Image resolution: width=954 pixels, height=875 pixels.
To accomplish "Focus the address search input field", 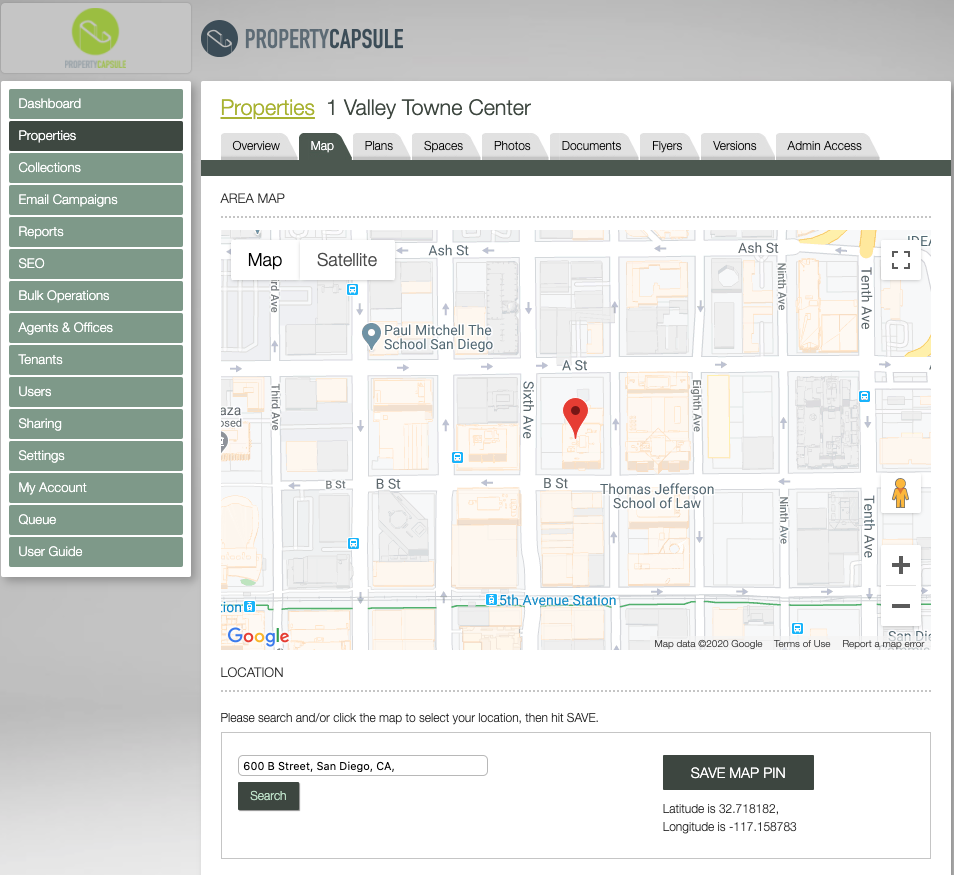I will [x=363, y=765].
